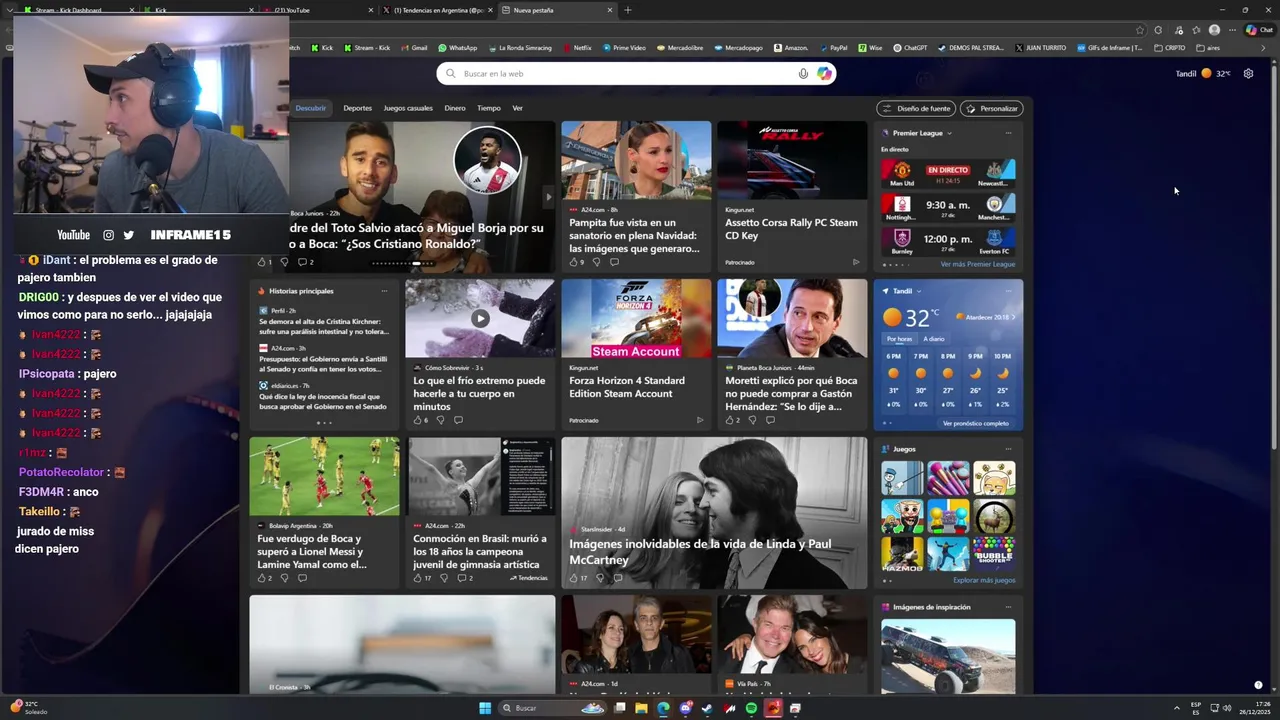
Task: Open the monster truck inspiration image
Action: (948, 656)
